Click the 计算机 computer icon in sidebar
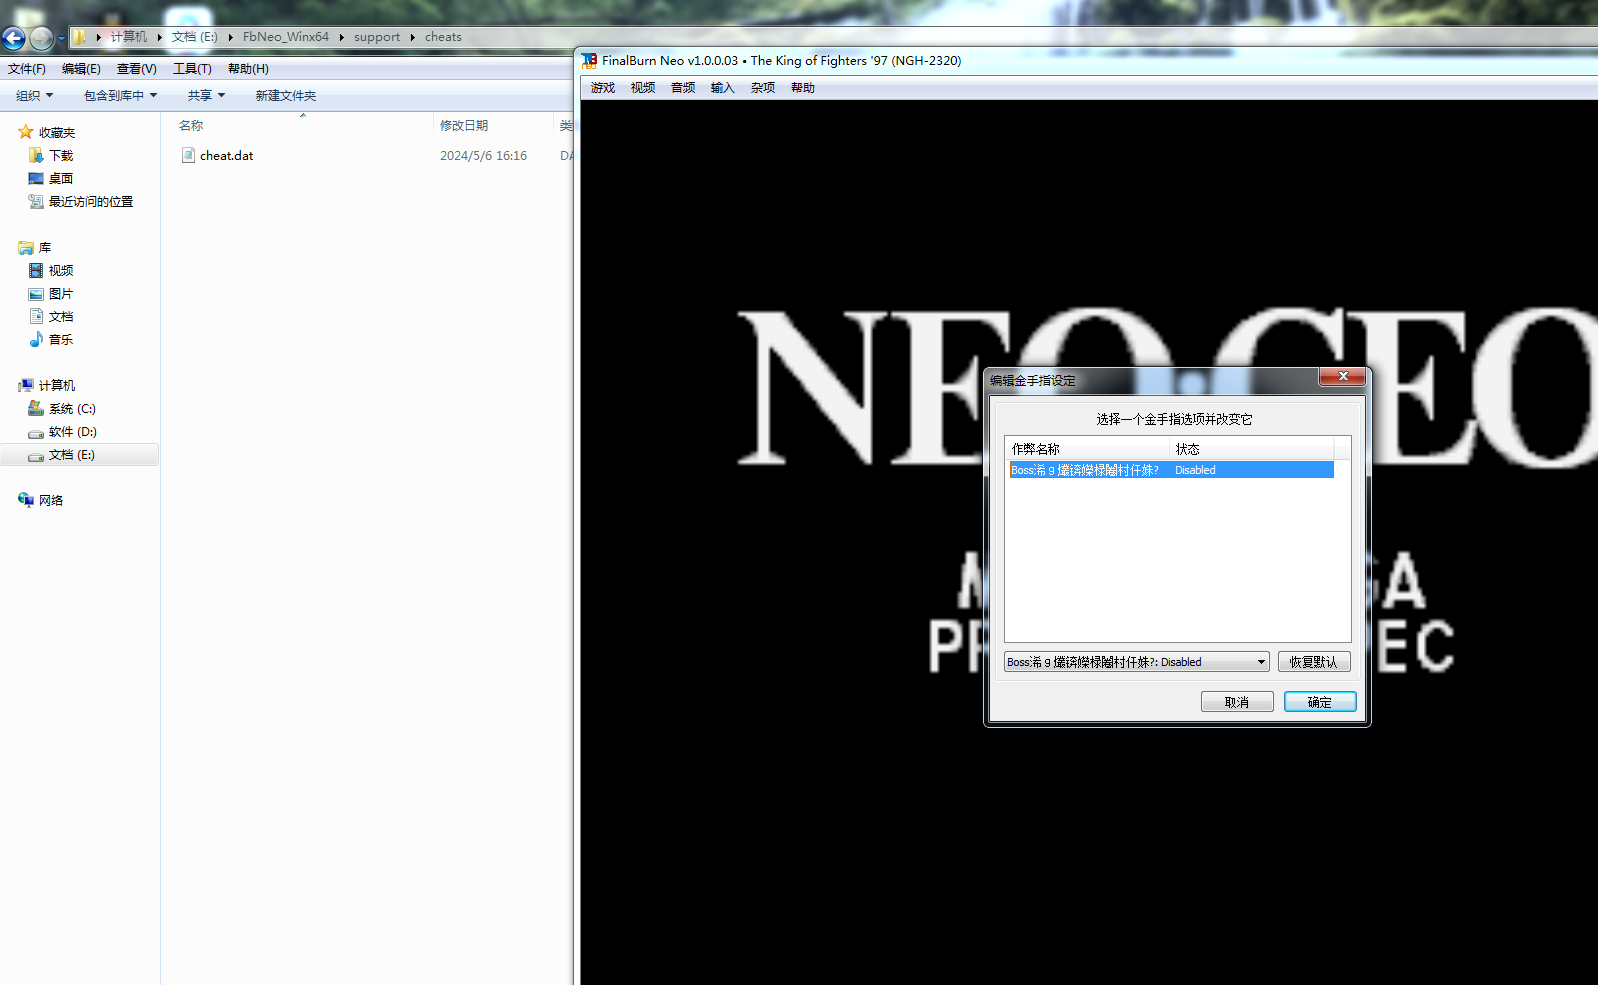This screenshot has height=985, width=1598. (26, 386)
